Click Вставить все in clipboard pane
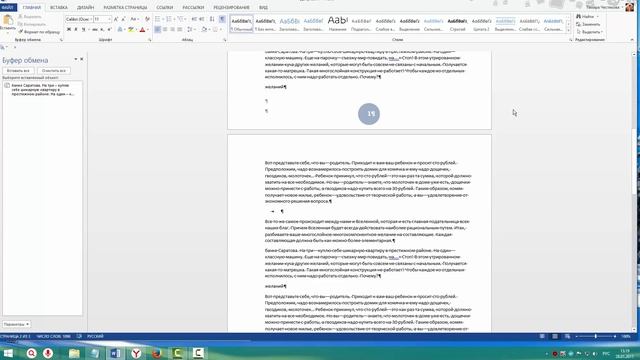This screenshot has height=360, width=640. click(x=18, y=71)
